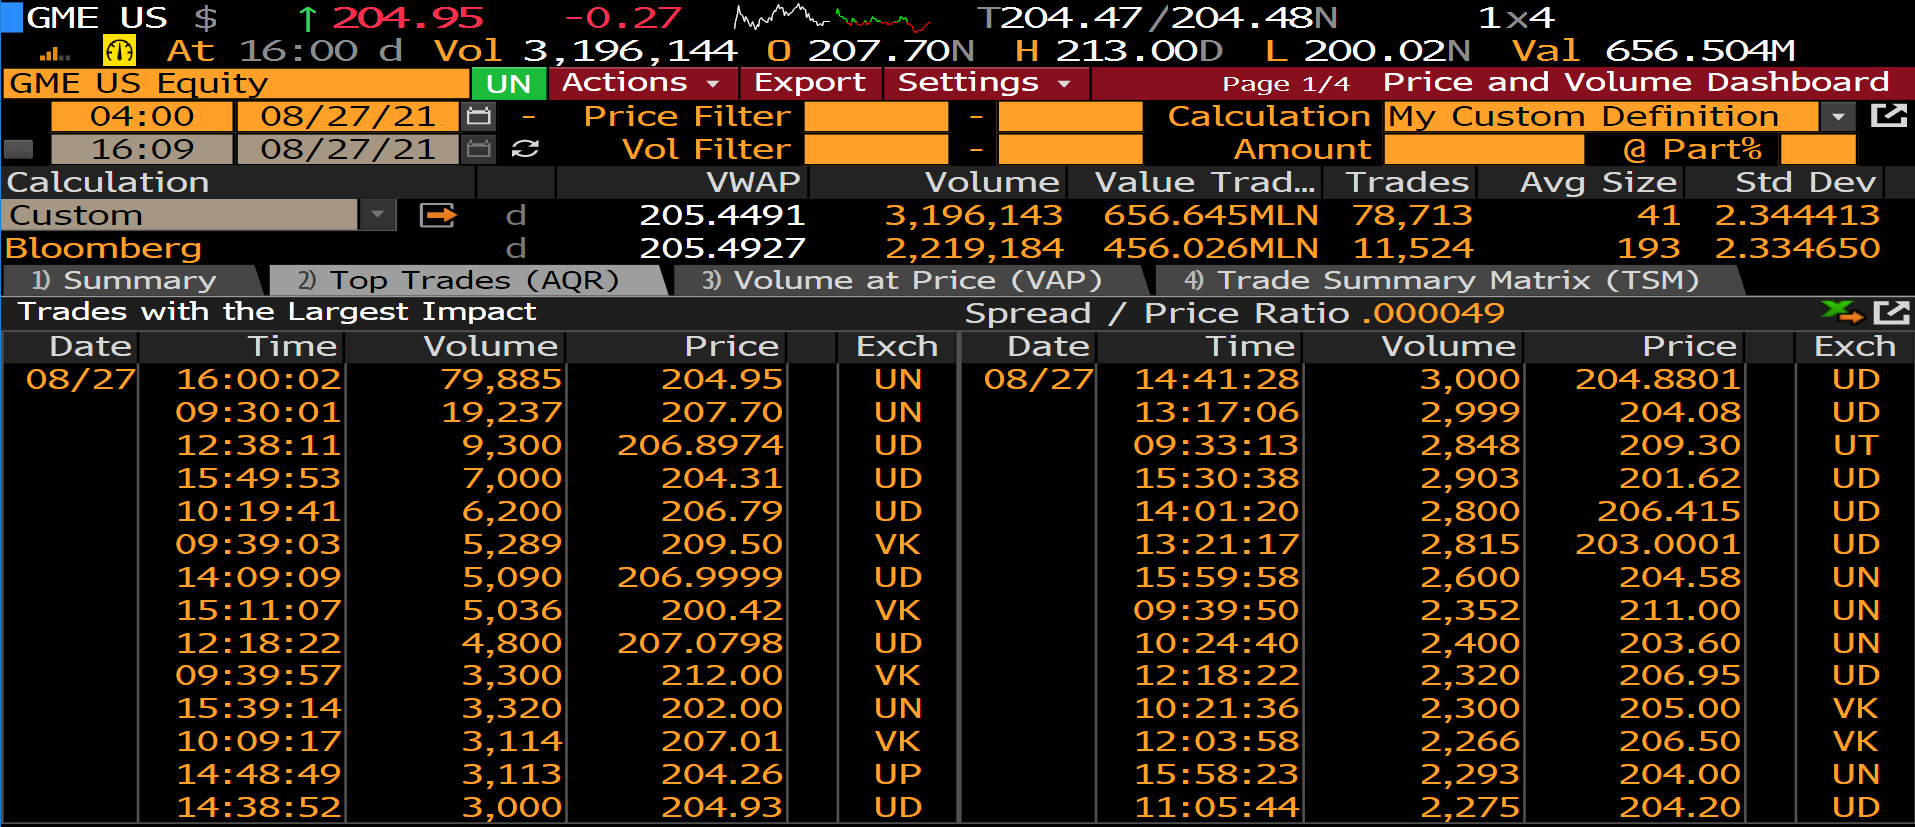Click the Spread / Price Ratio value .000049
1915x827 pixels.
coord(1434,313)
